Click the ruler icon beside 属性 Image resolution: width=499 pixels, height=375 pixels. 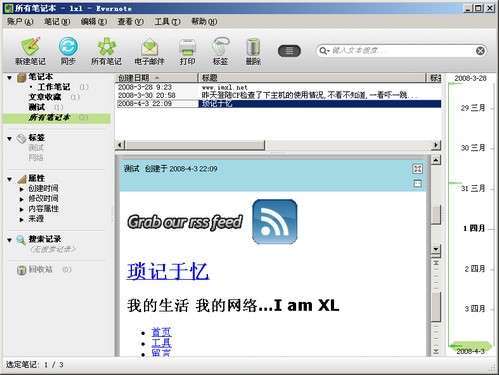pos(22,179)
